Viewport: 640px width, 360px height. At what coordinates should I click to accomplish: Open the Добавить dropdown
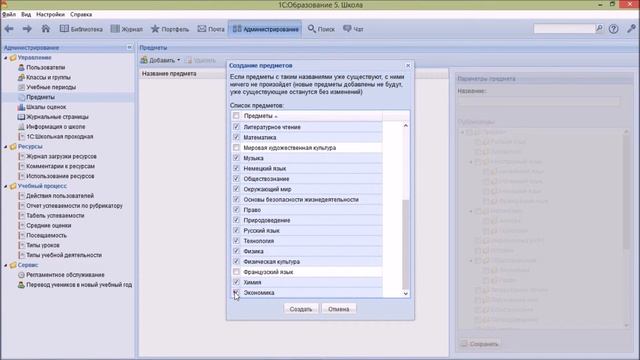(x=160, y=60)
